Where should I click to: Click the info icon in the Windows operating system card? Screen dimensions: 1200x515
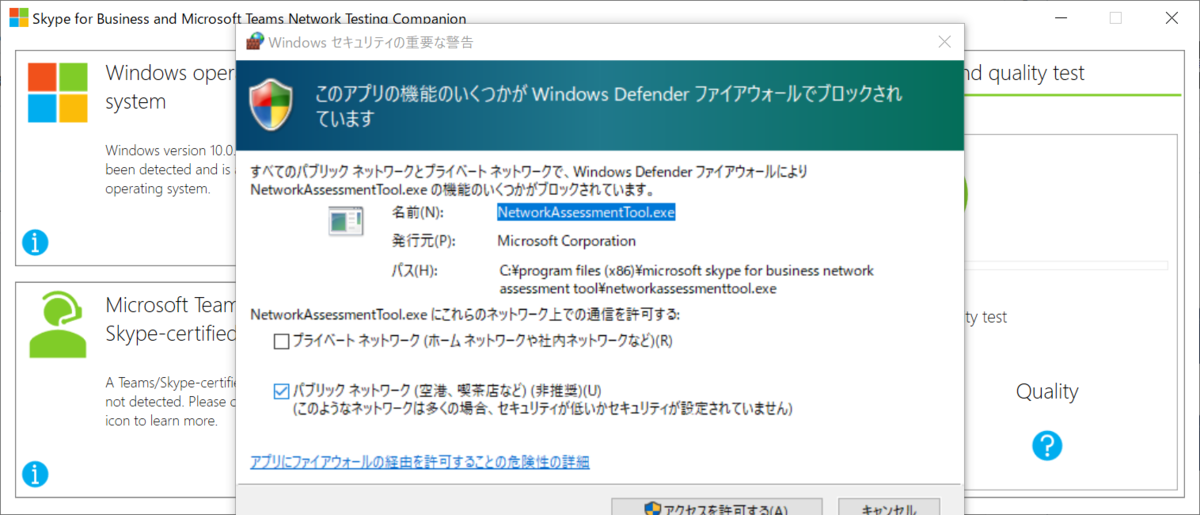(x=35, y=242)
